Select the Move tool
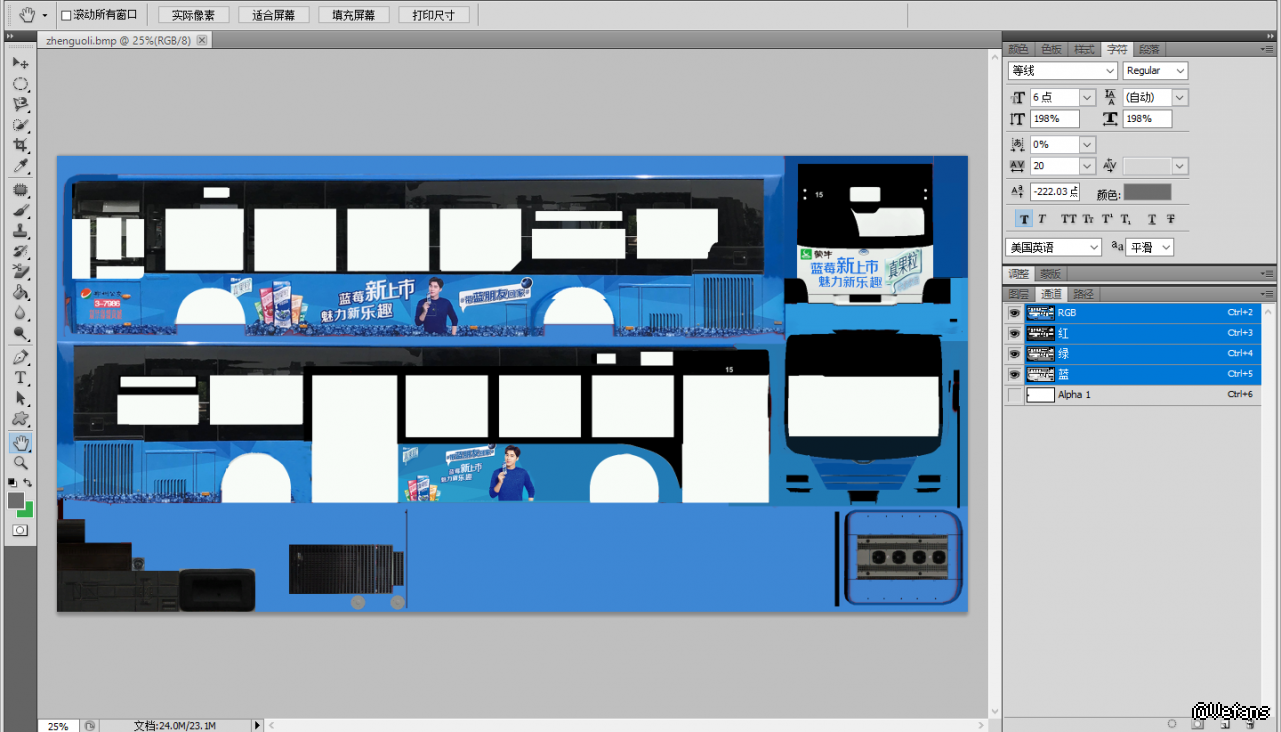Image resolution: width=1281 pixels, height=732 pixels. click(x=20, y=63)
